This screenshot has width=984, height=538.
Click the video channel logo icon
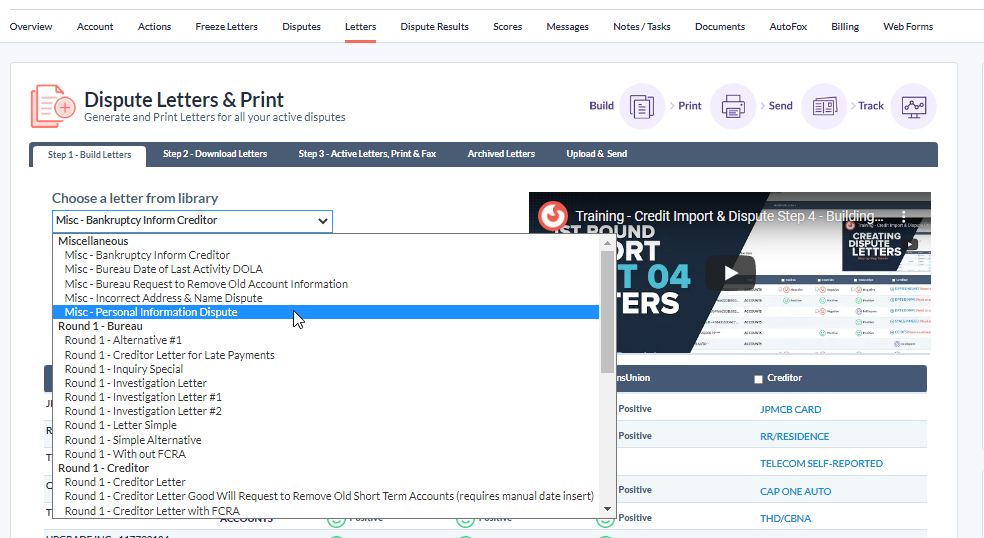click(553, 216)
